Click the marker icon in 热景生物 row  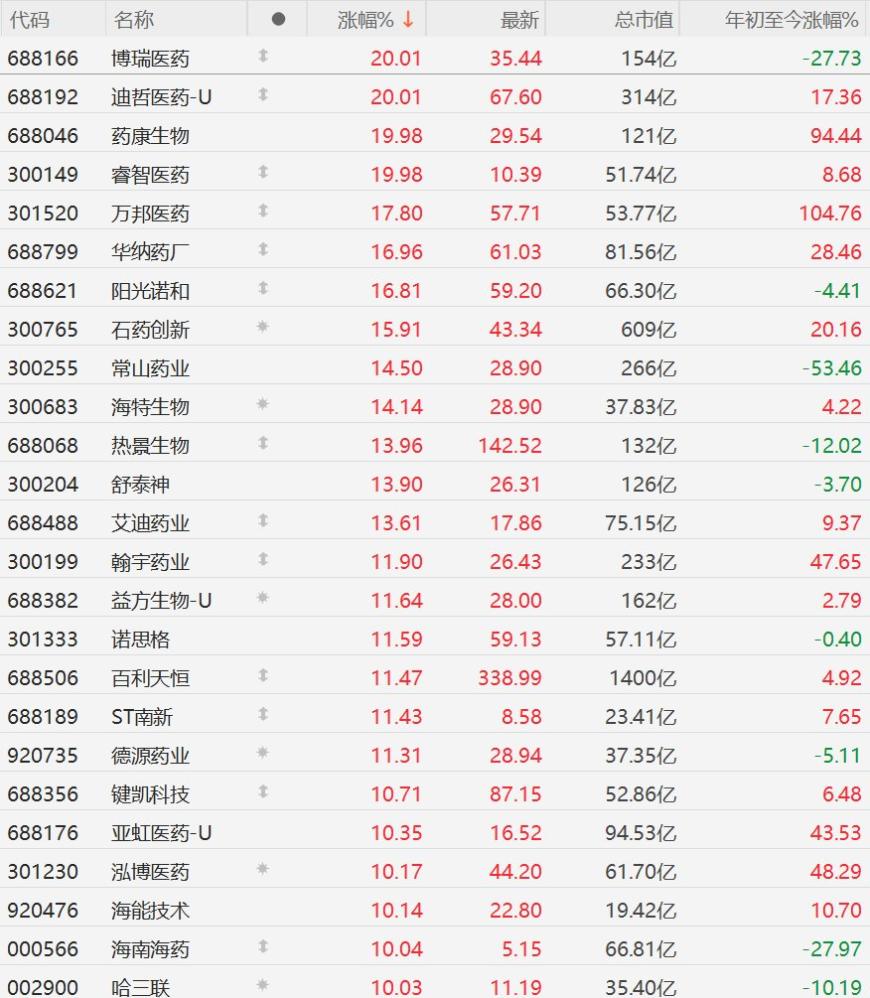[263, 443]
